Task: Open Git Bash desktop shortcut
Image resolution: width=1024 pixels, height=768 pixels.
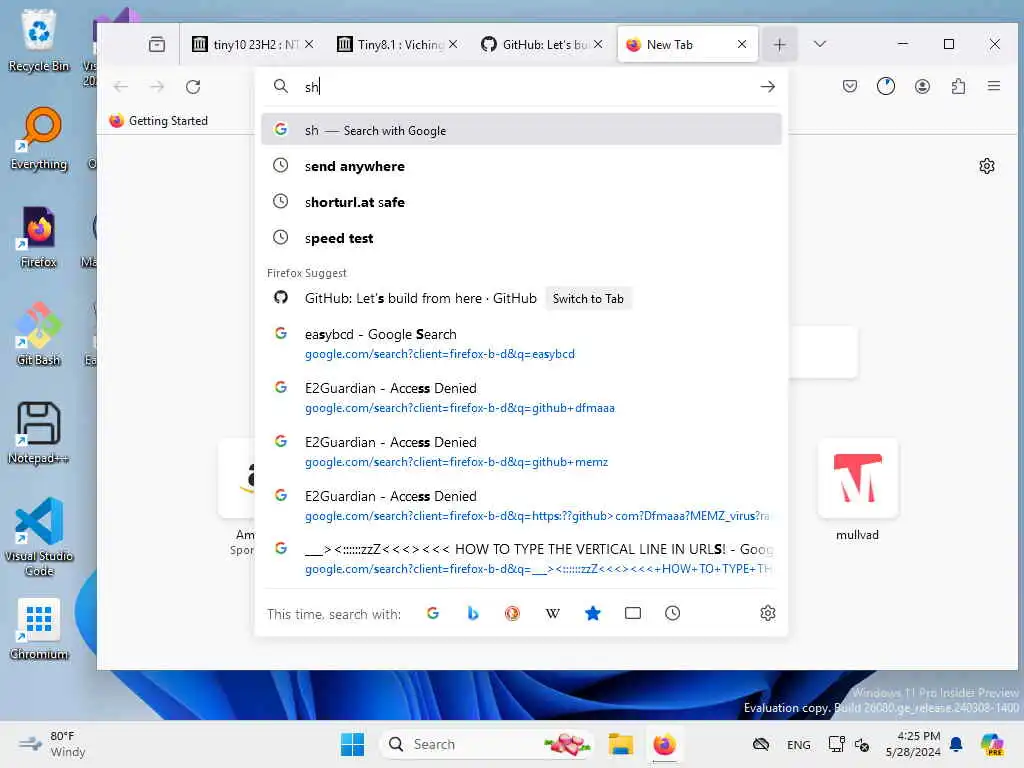Action: pyautogui.click(x=39, y=334)
